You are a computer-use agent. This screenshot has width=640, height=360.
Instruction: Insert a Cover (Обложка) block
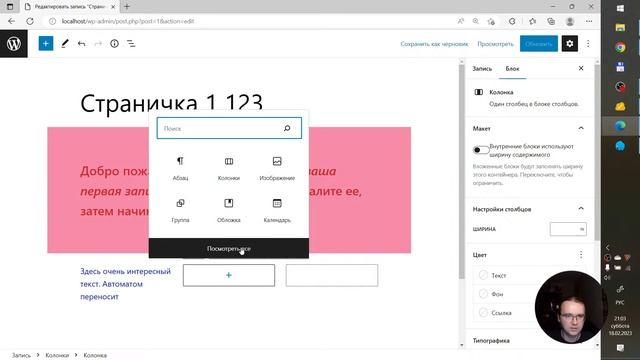click(x=229, y=210)
